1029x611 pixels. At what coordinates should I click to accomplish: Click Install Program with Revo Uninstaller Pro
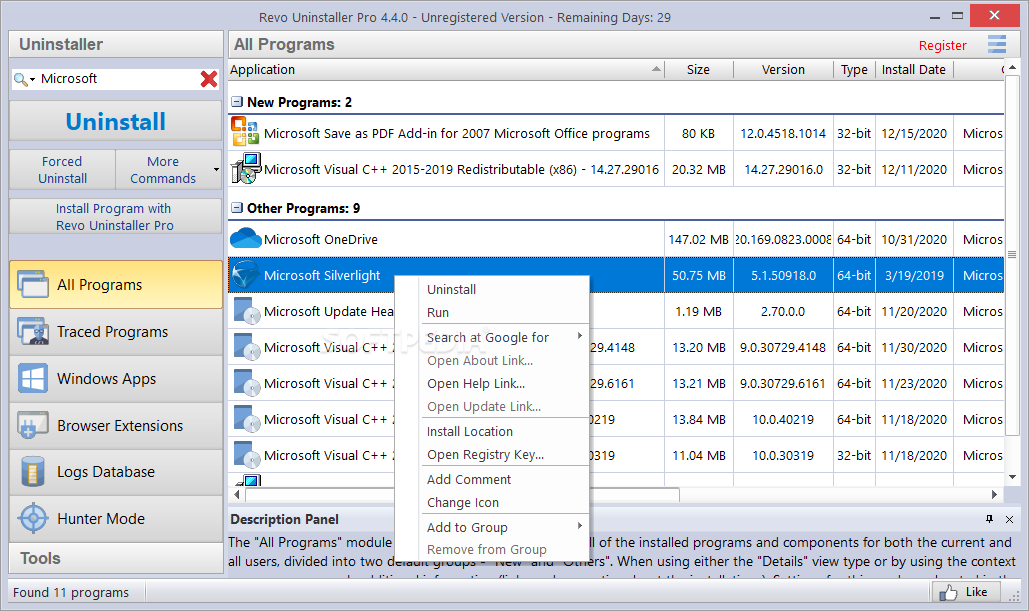[x=116, y=217]
